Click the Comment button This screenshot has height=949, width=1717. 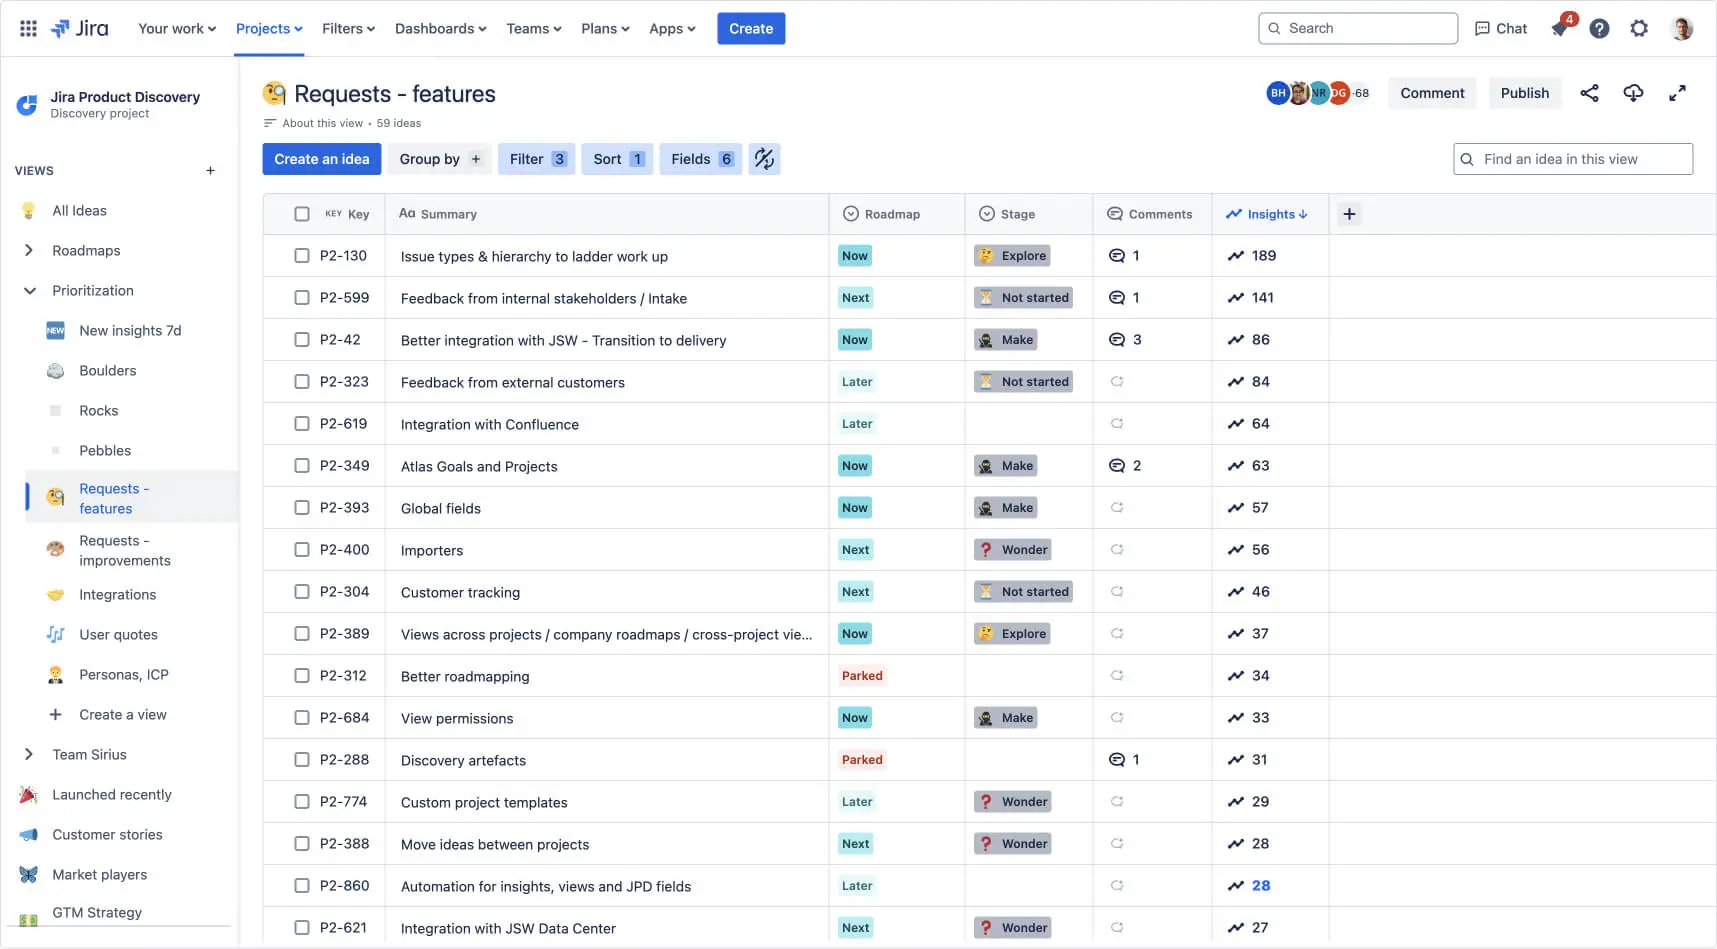(x=1432, y=93)
